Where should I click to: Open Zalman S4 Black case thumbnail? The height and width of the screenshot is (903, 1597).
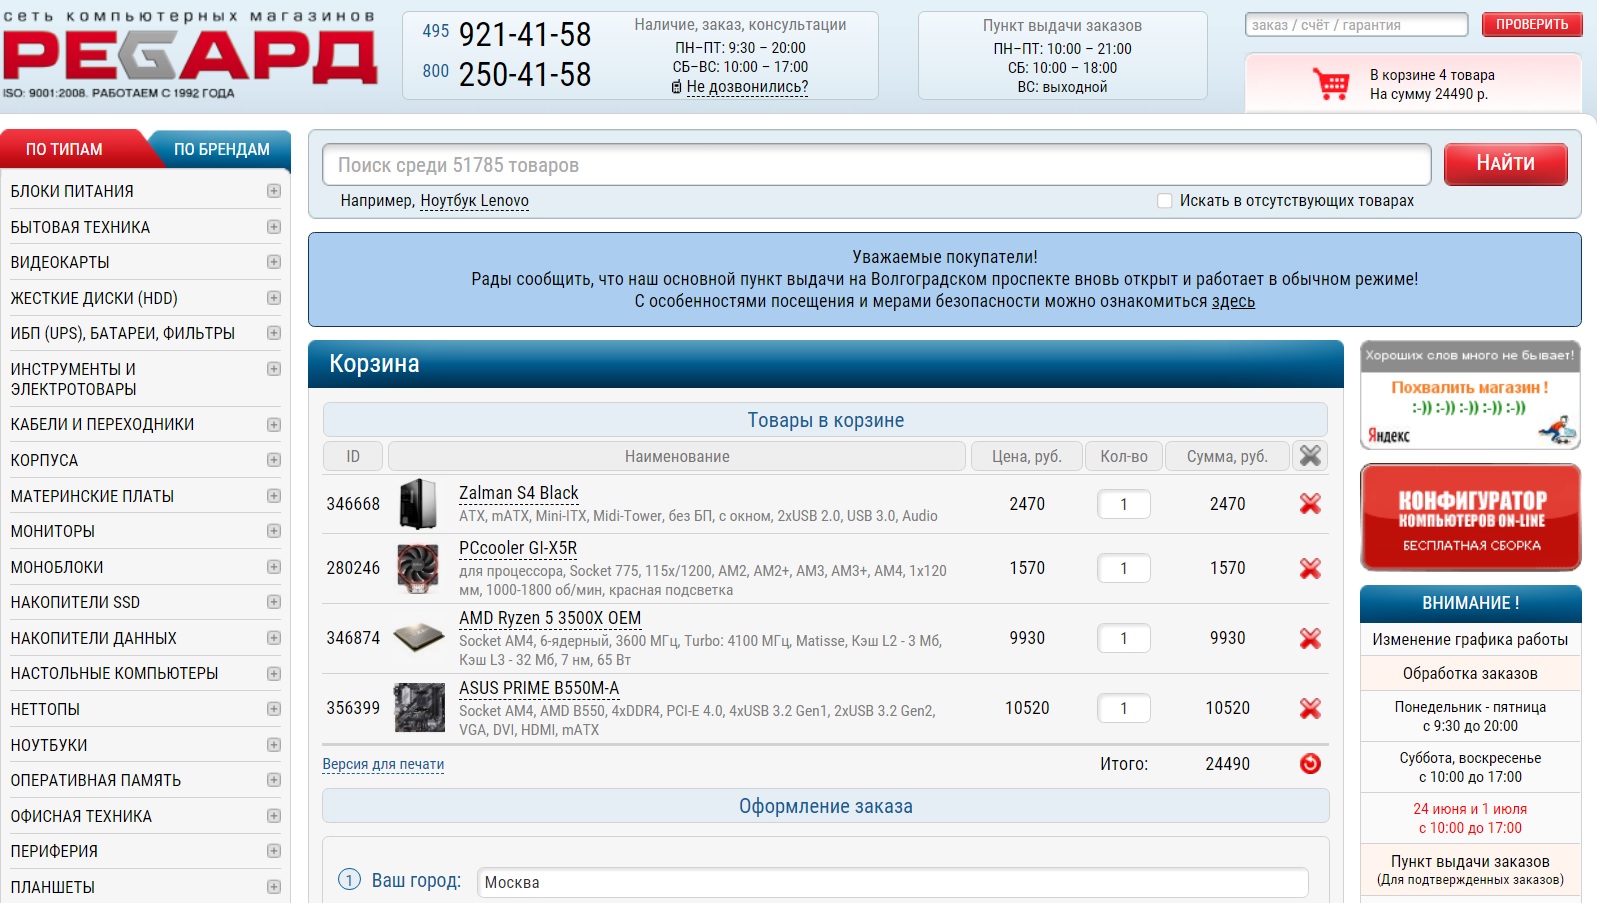click(x=418, y=504)
